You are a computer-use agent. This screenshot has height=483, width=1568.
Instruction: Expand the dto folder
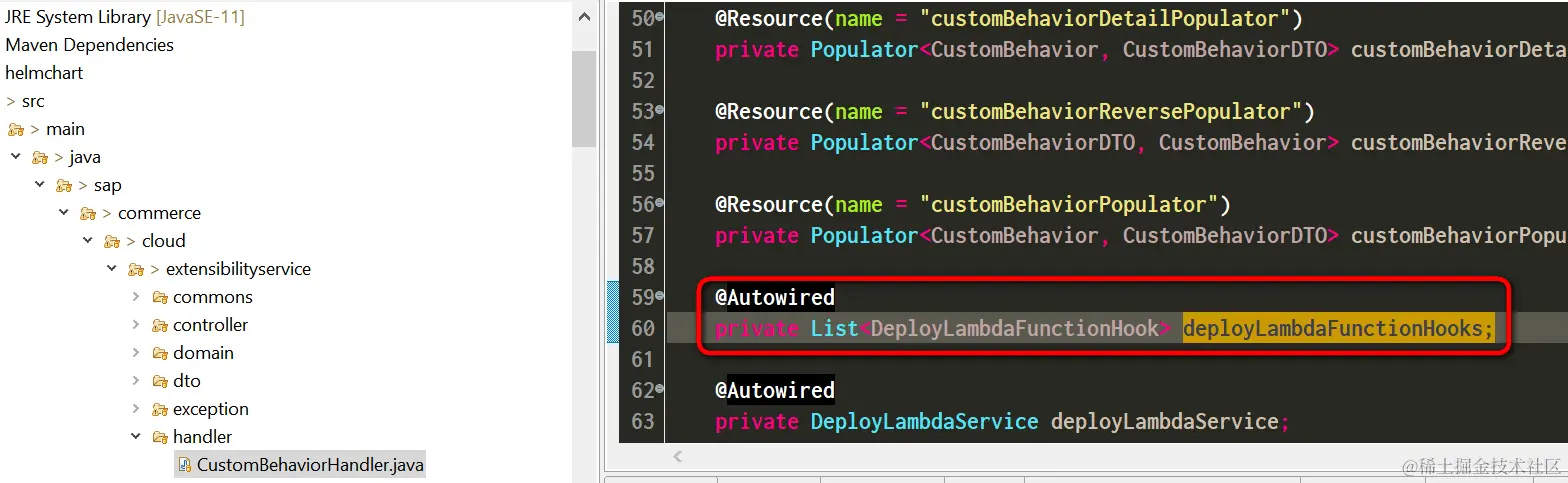136,381
